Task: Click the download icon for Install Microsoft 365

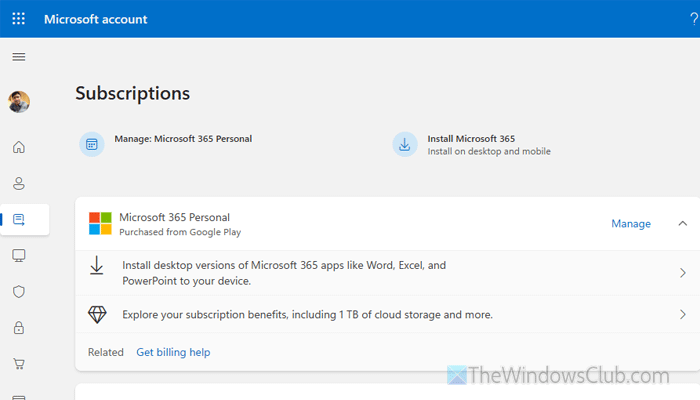Action: point(405,144)
